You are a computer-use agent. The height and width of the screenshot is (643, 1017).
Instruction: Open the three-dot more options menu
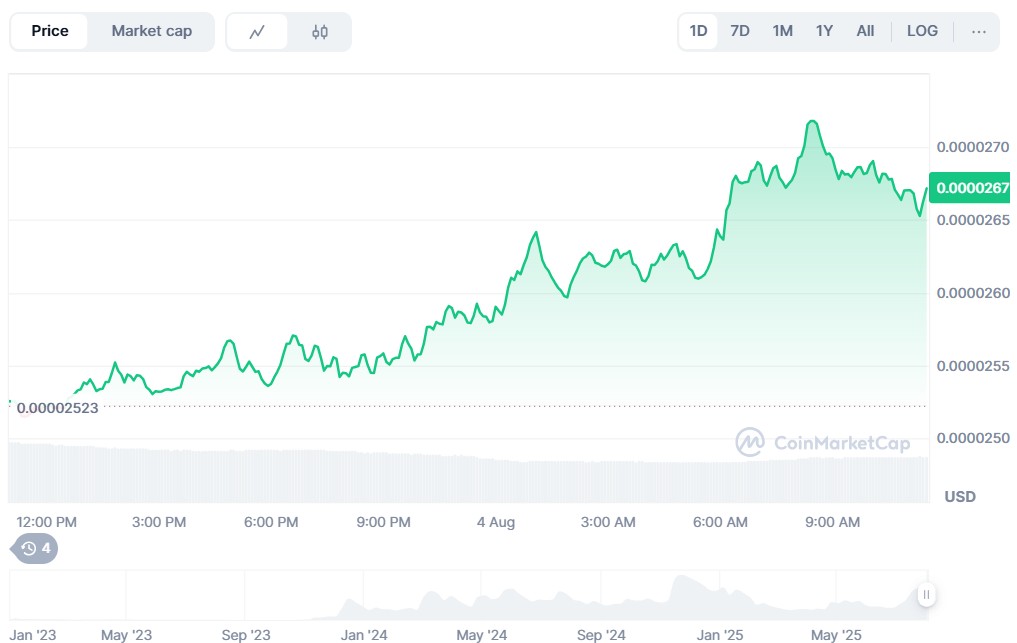point(978,31)
